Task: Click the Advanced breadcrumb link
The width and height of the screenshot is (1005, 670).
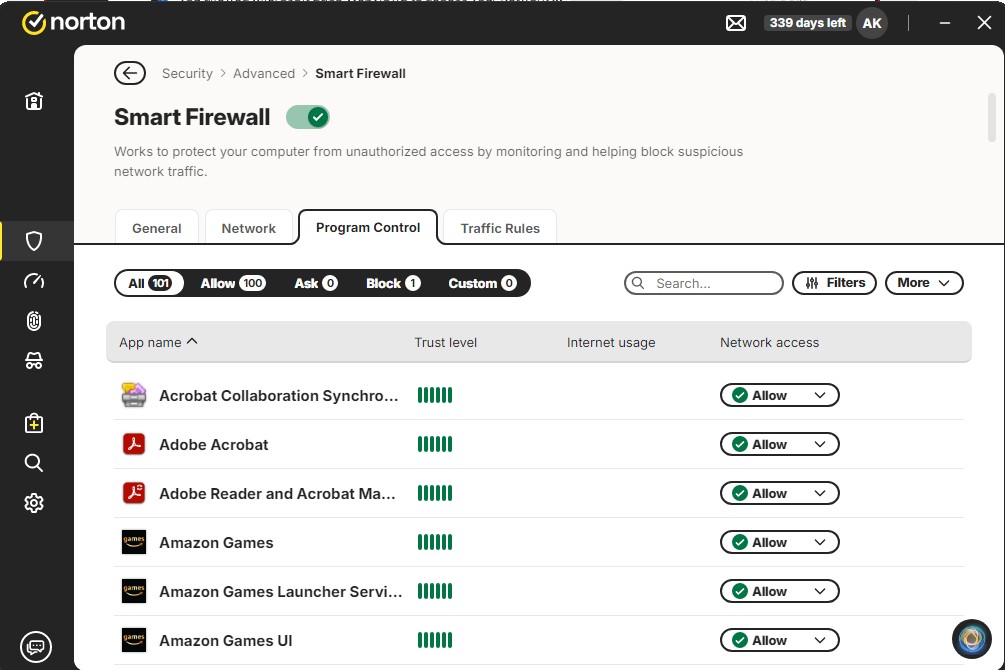Action: point(264,74)
